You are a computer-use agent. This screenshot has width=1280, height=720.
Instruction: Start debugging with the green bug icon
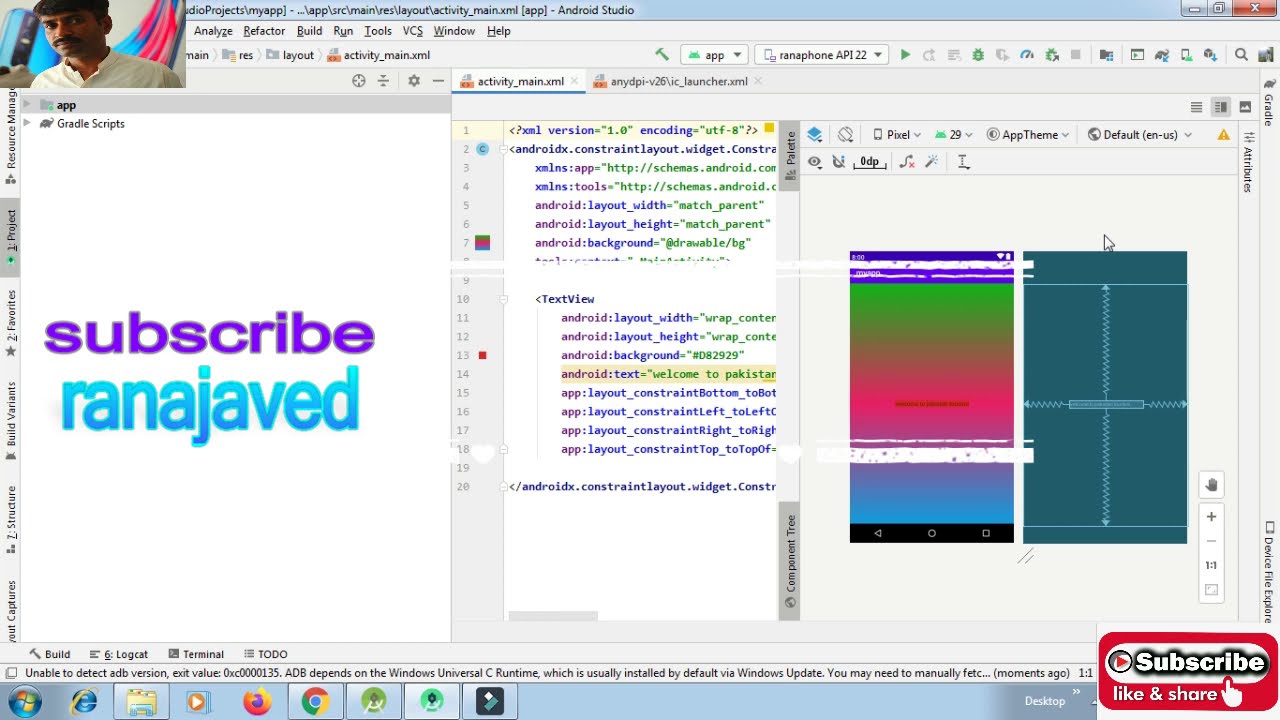coord(978,55)
